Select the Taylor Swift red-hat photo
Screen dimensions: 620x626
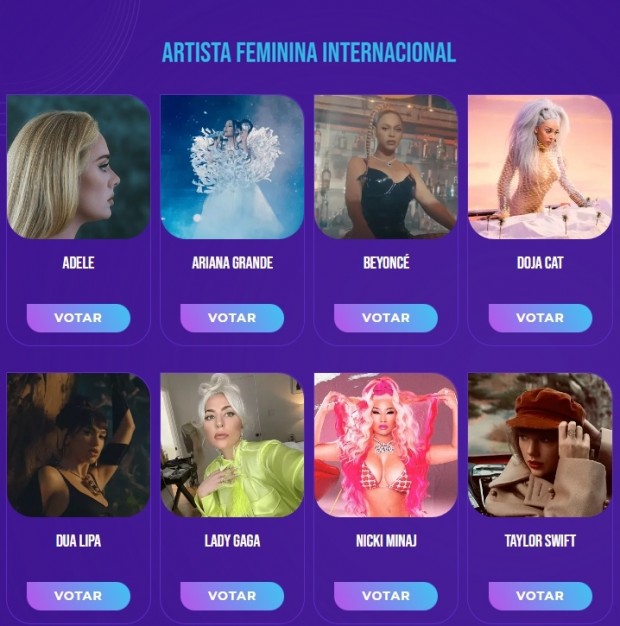pyautogui.click(x=540, y=445)
